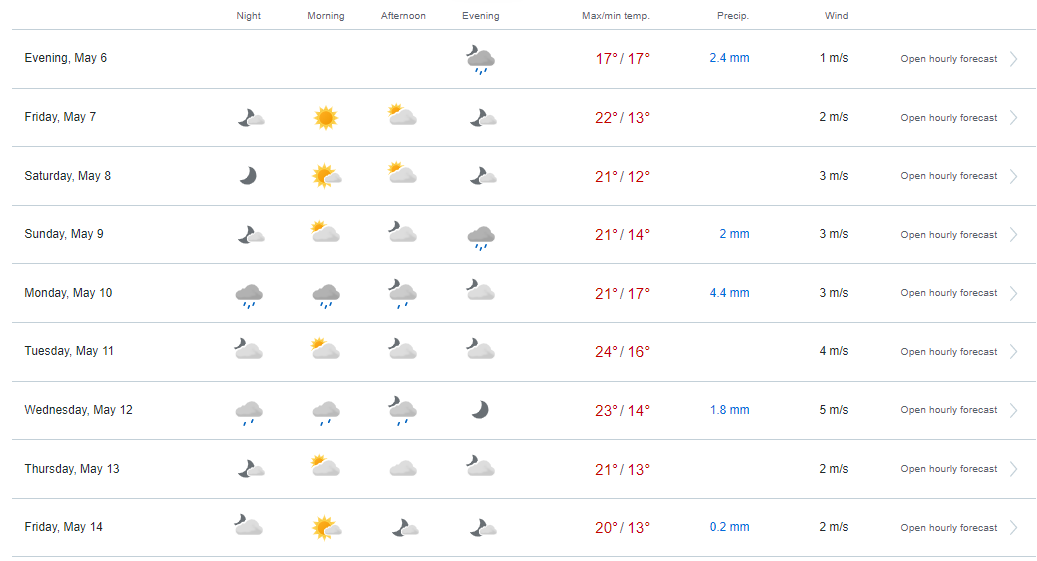The image size is (1037, 561).
Task: Click the rainy afternoon icon for Wednesday, May 12
Action: [x=402, y=411]
